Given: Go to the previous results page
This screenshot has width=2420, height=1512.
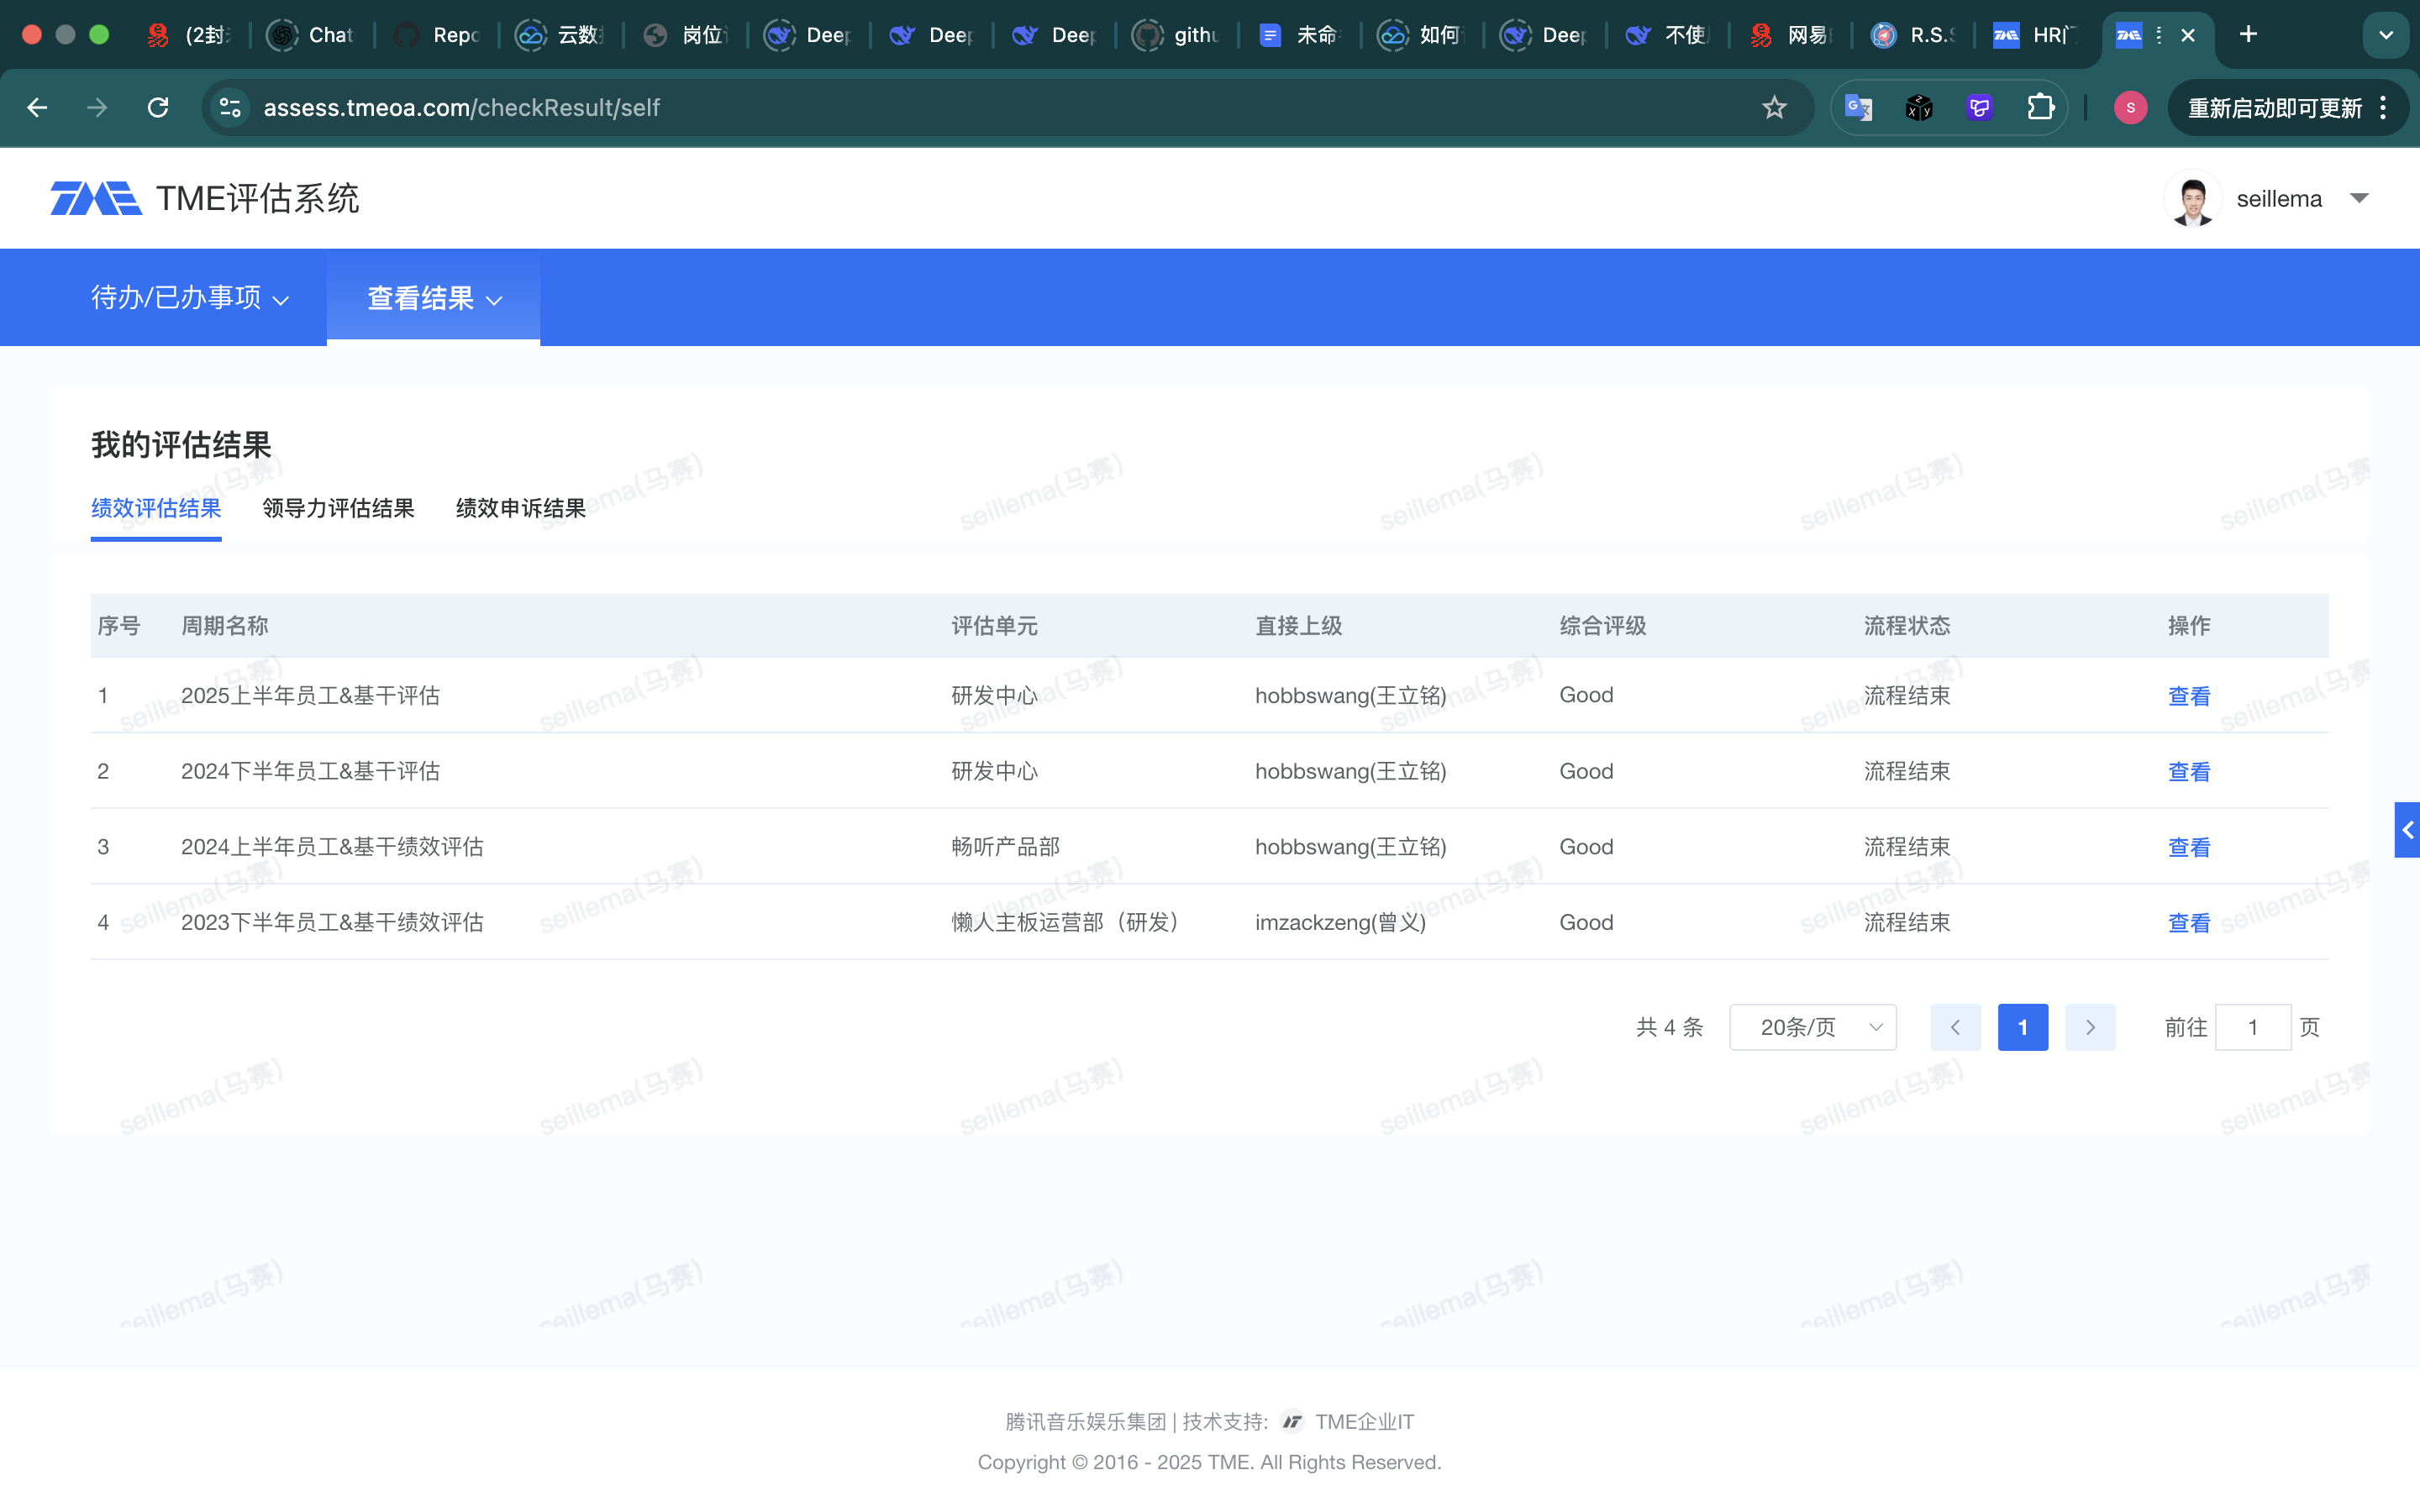Looking at the screenshot, I should [x=1955, y=1027].
